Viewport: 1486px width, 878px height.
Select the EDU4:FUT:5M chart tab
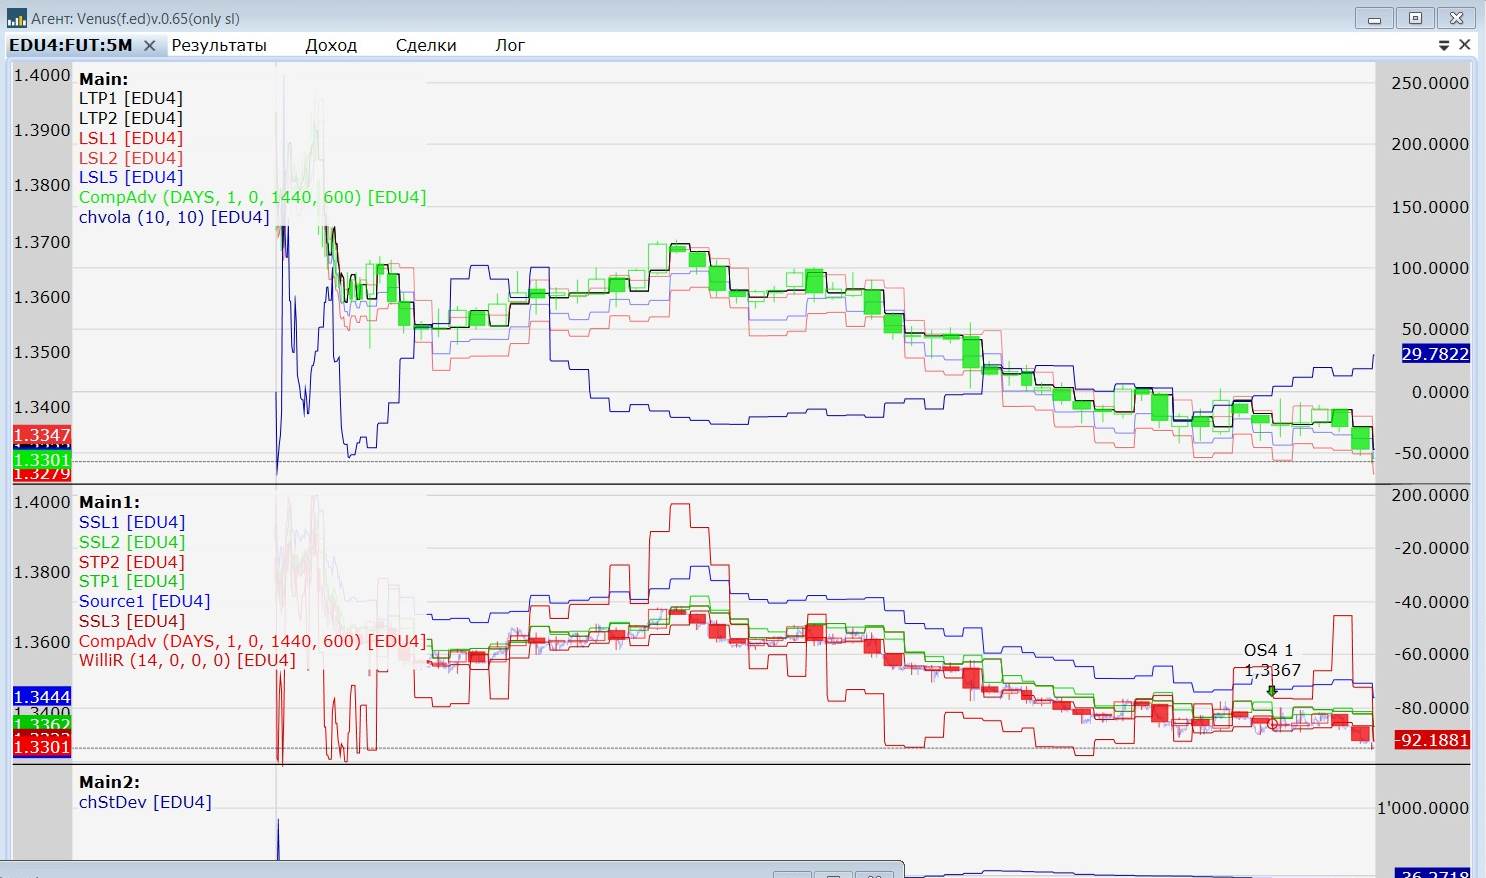70,45
